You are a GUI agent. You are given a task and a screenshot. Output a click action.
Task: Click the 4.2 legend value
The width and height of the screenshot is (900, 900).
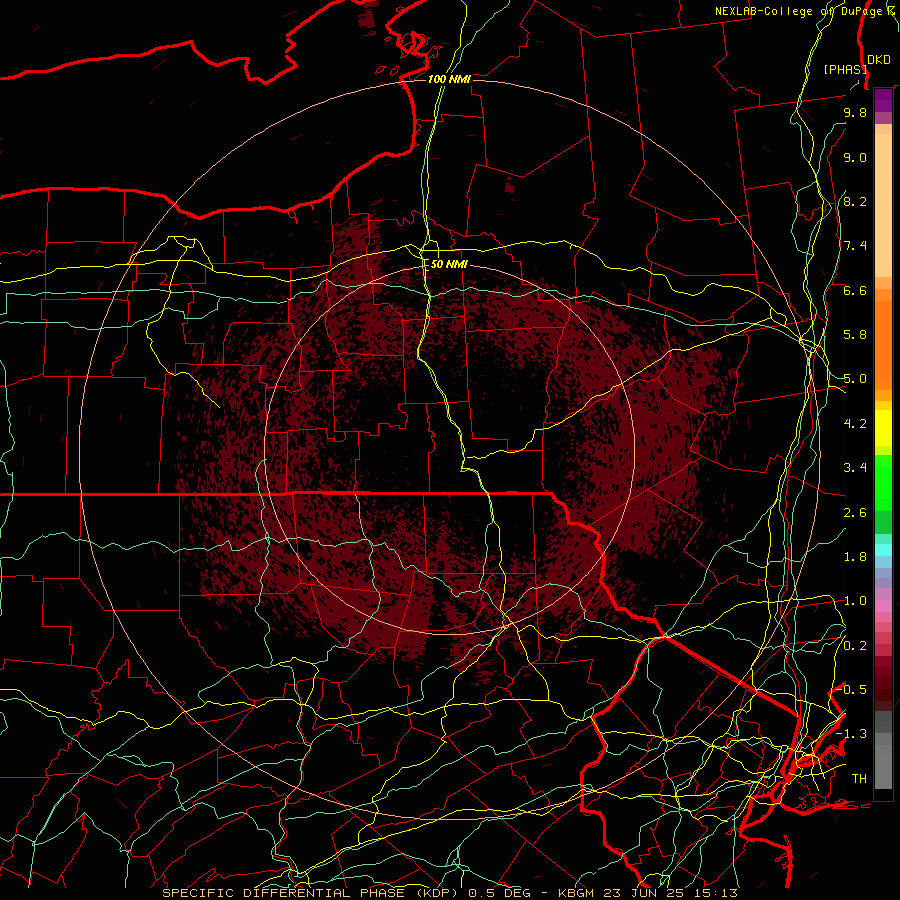coord(855,424)
